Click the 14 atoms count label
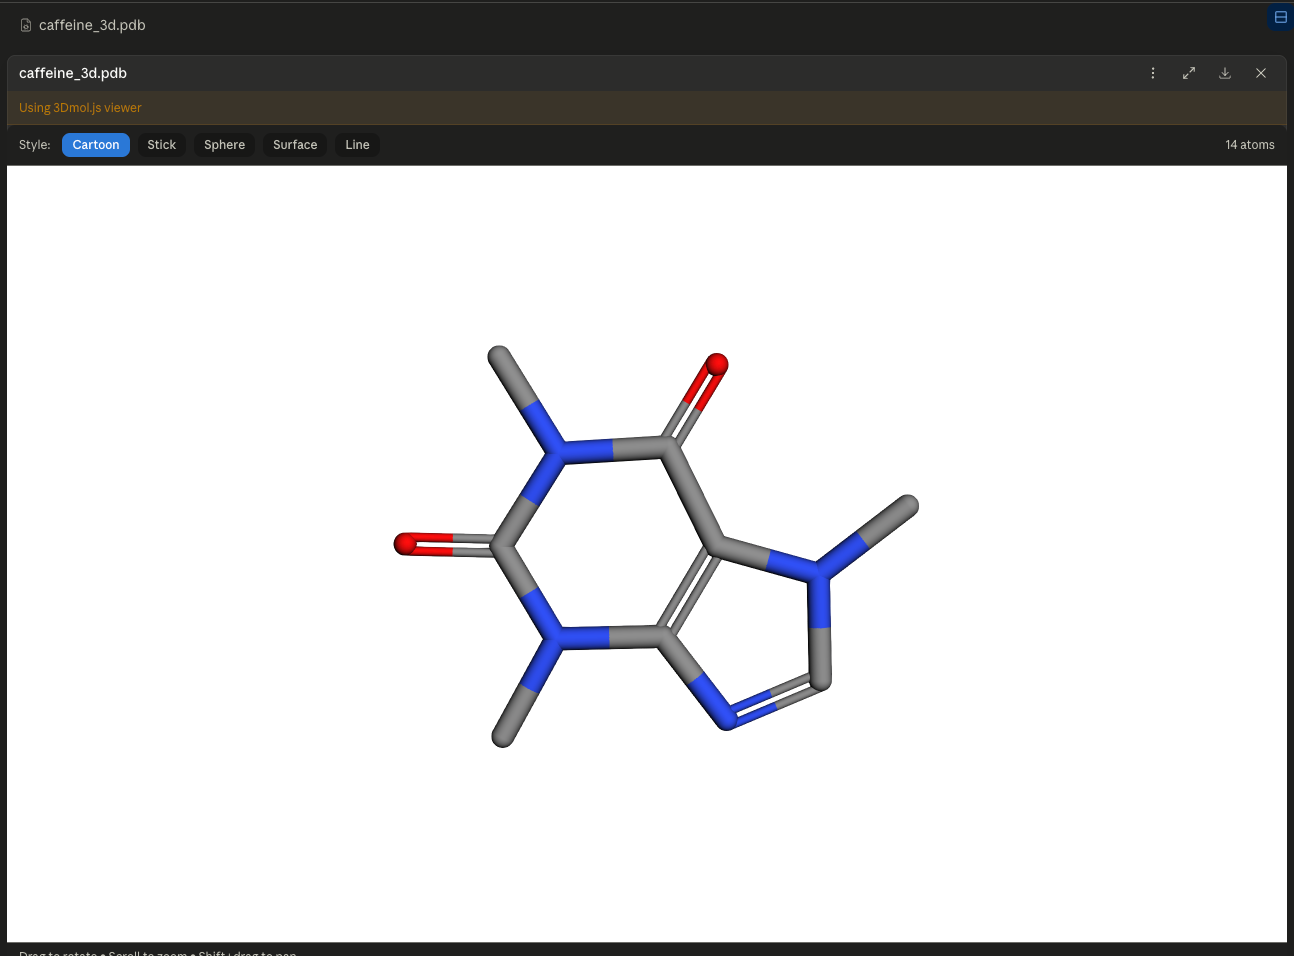 click(x=1250, y=145)
